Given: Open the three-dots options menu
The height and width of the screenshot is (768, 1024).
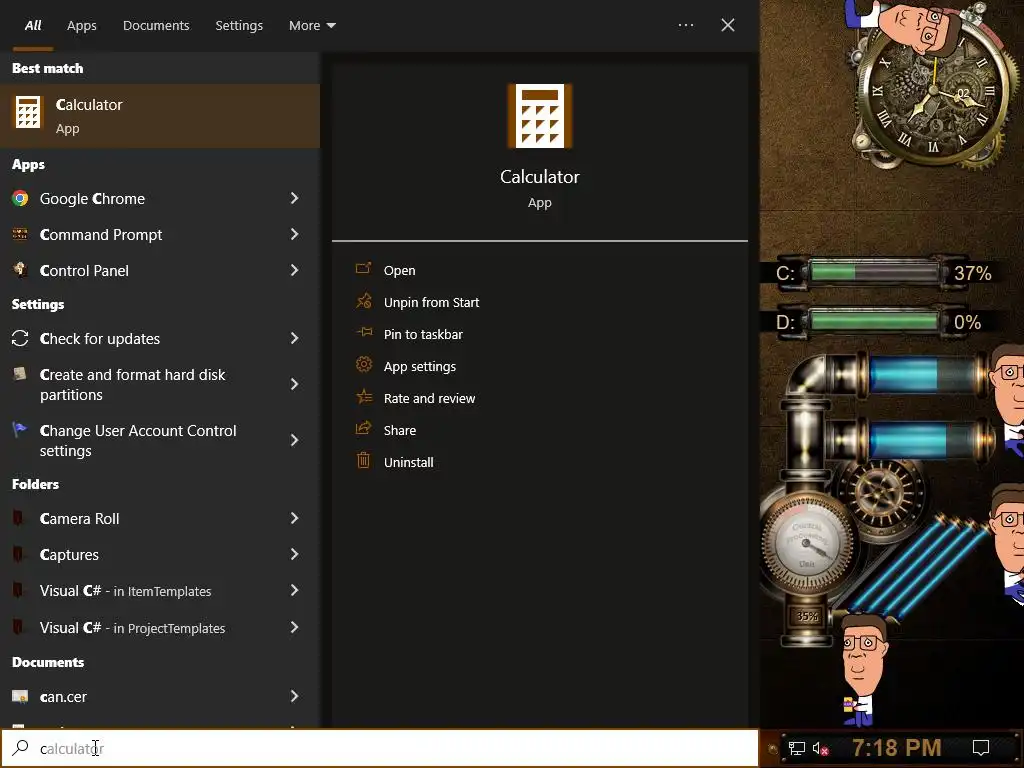Looking at the screenshot, I should [686, 25].
